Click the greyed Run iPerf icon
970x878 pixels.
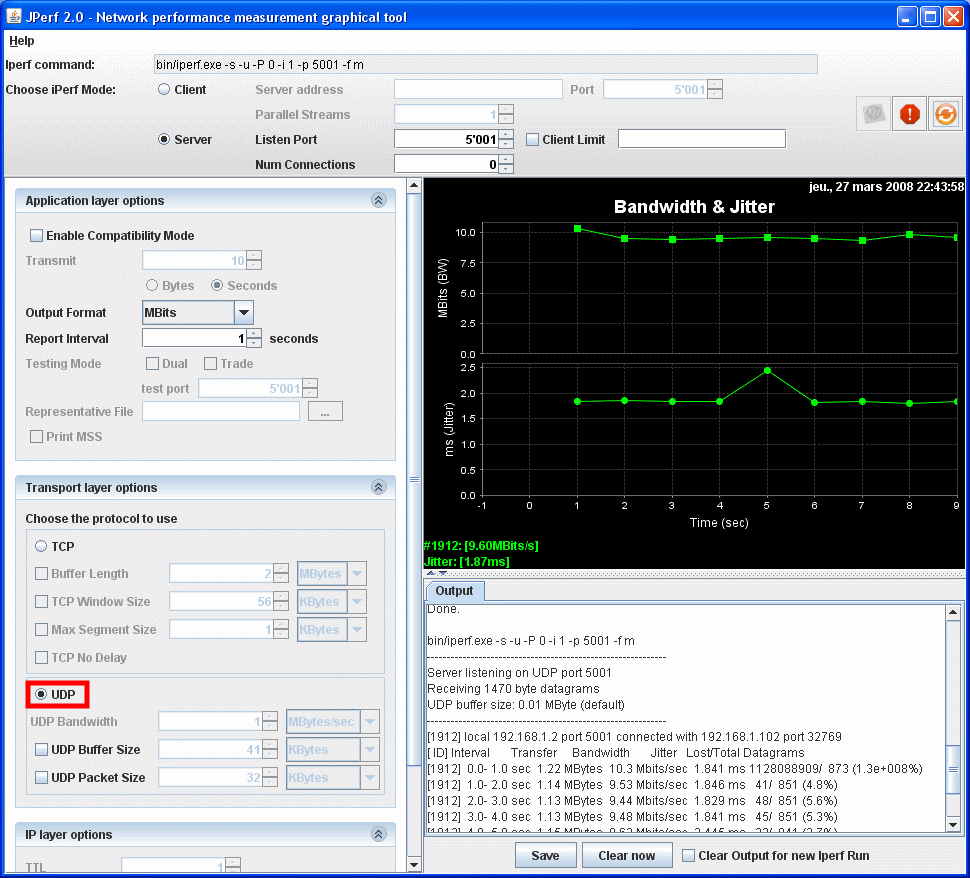pyautogui.click(x=873, y=114)
